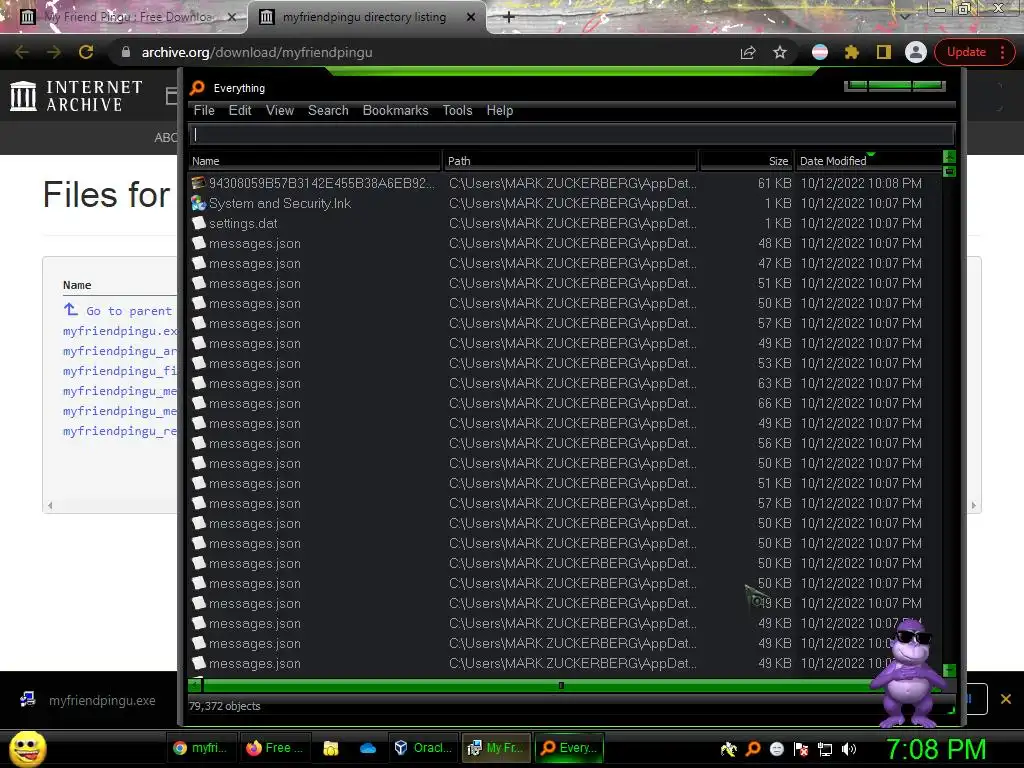This screenshot has height=768, width=1024.
Task: Select the messages.json row sized 47 KB
Action: click(565, 263)
